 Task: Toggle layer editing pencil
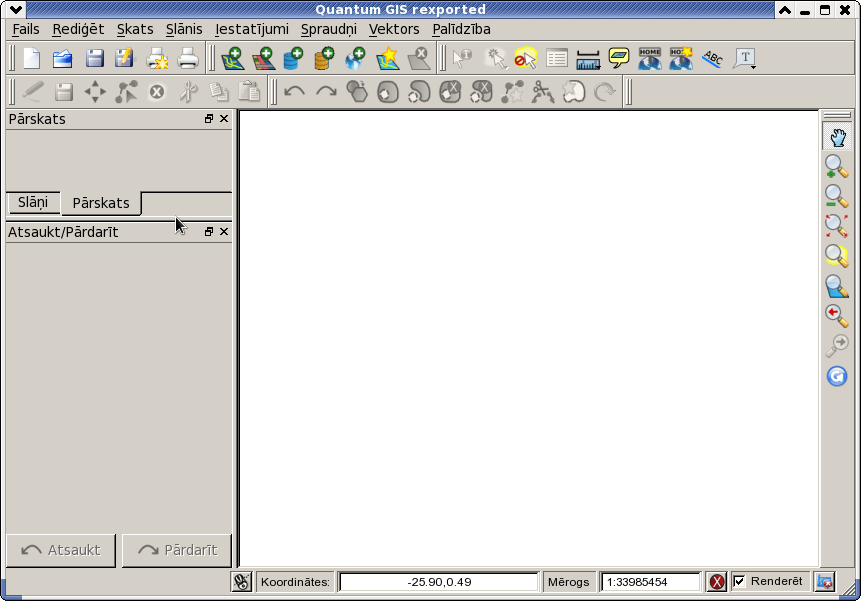(32, 92)
